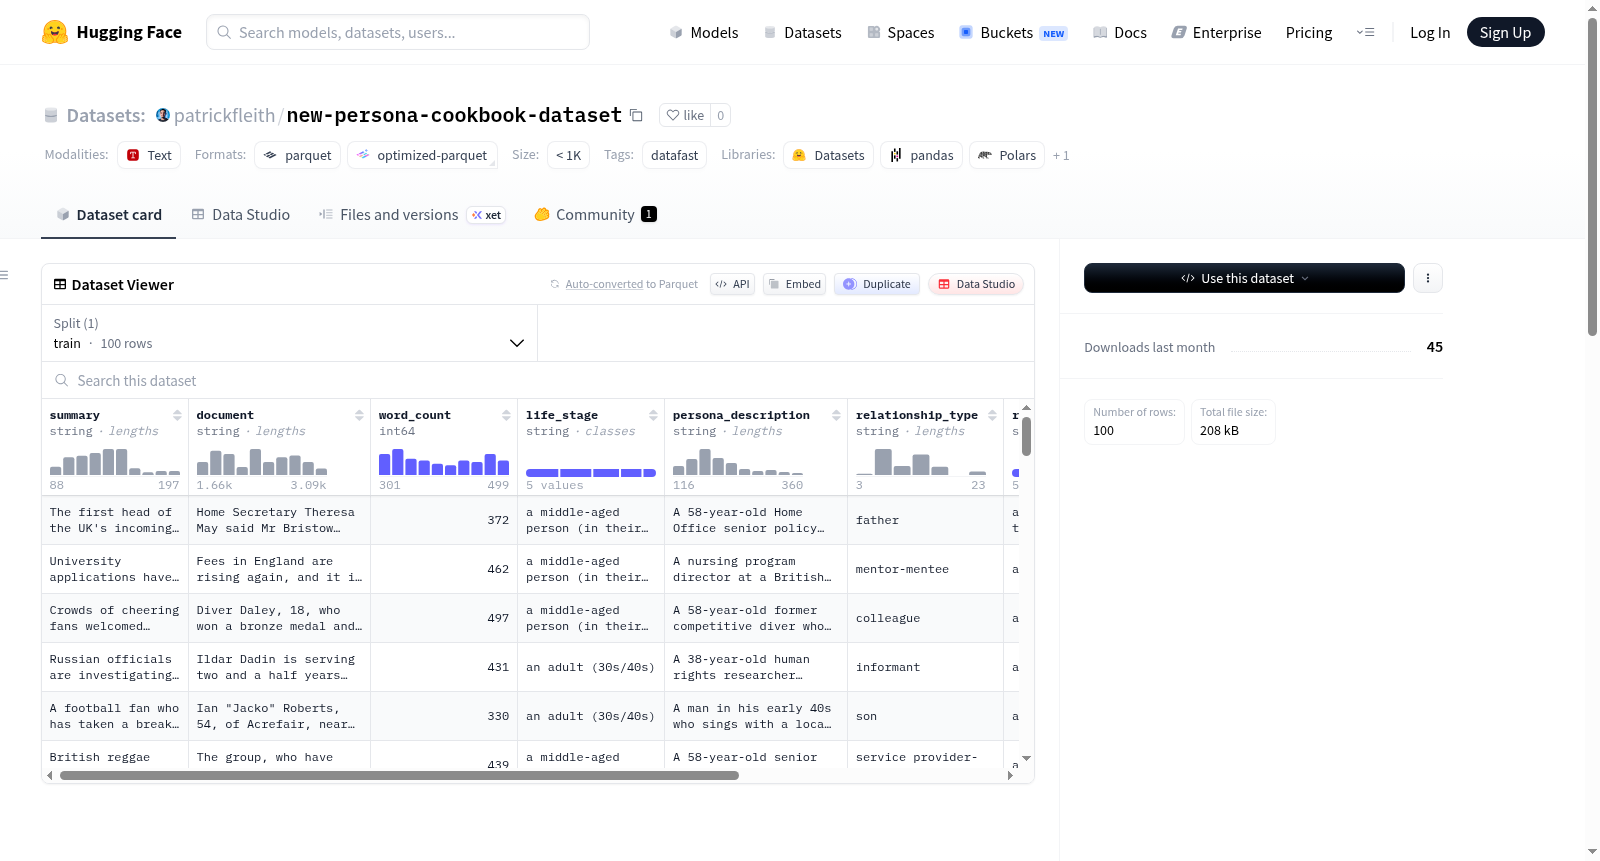Open Data Studio from the viewer header

(976, 284)
